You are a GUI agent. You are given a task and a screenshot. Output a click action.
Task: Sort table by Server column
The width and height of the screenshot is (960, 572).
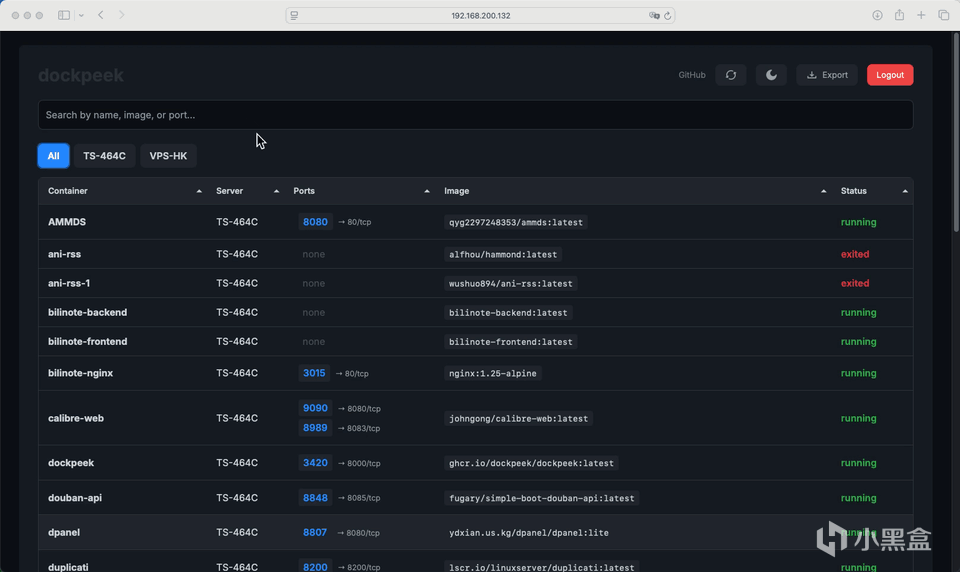[x=229, y=191]
